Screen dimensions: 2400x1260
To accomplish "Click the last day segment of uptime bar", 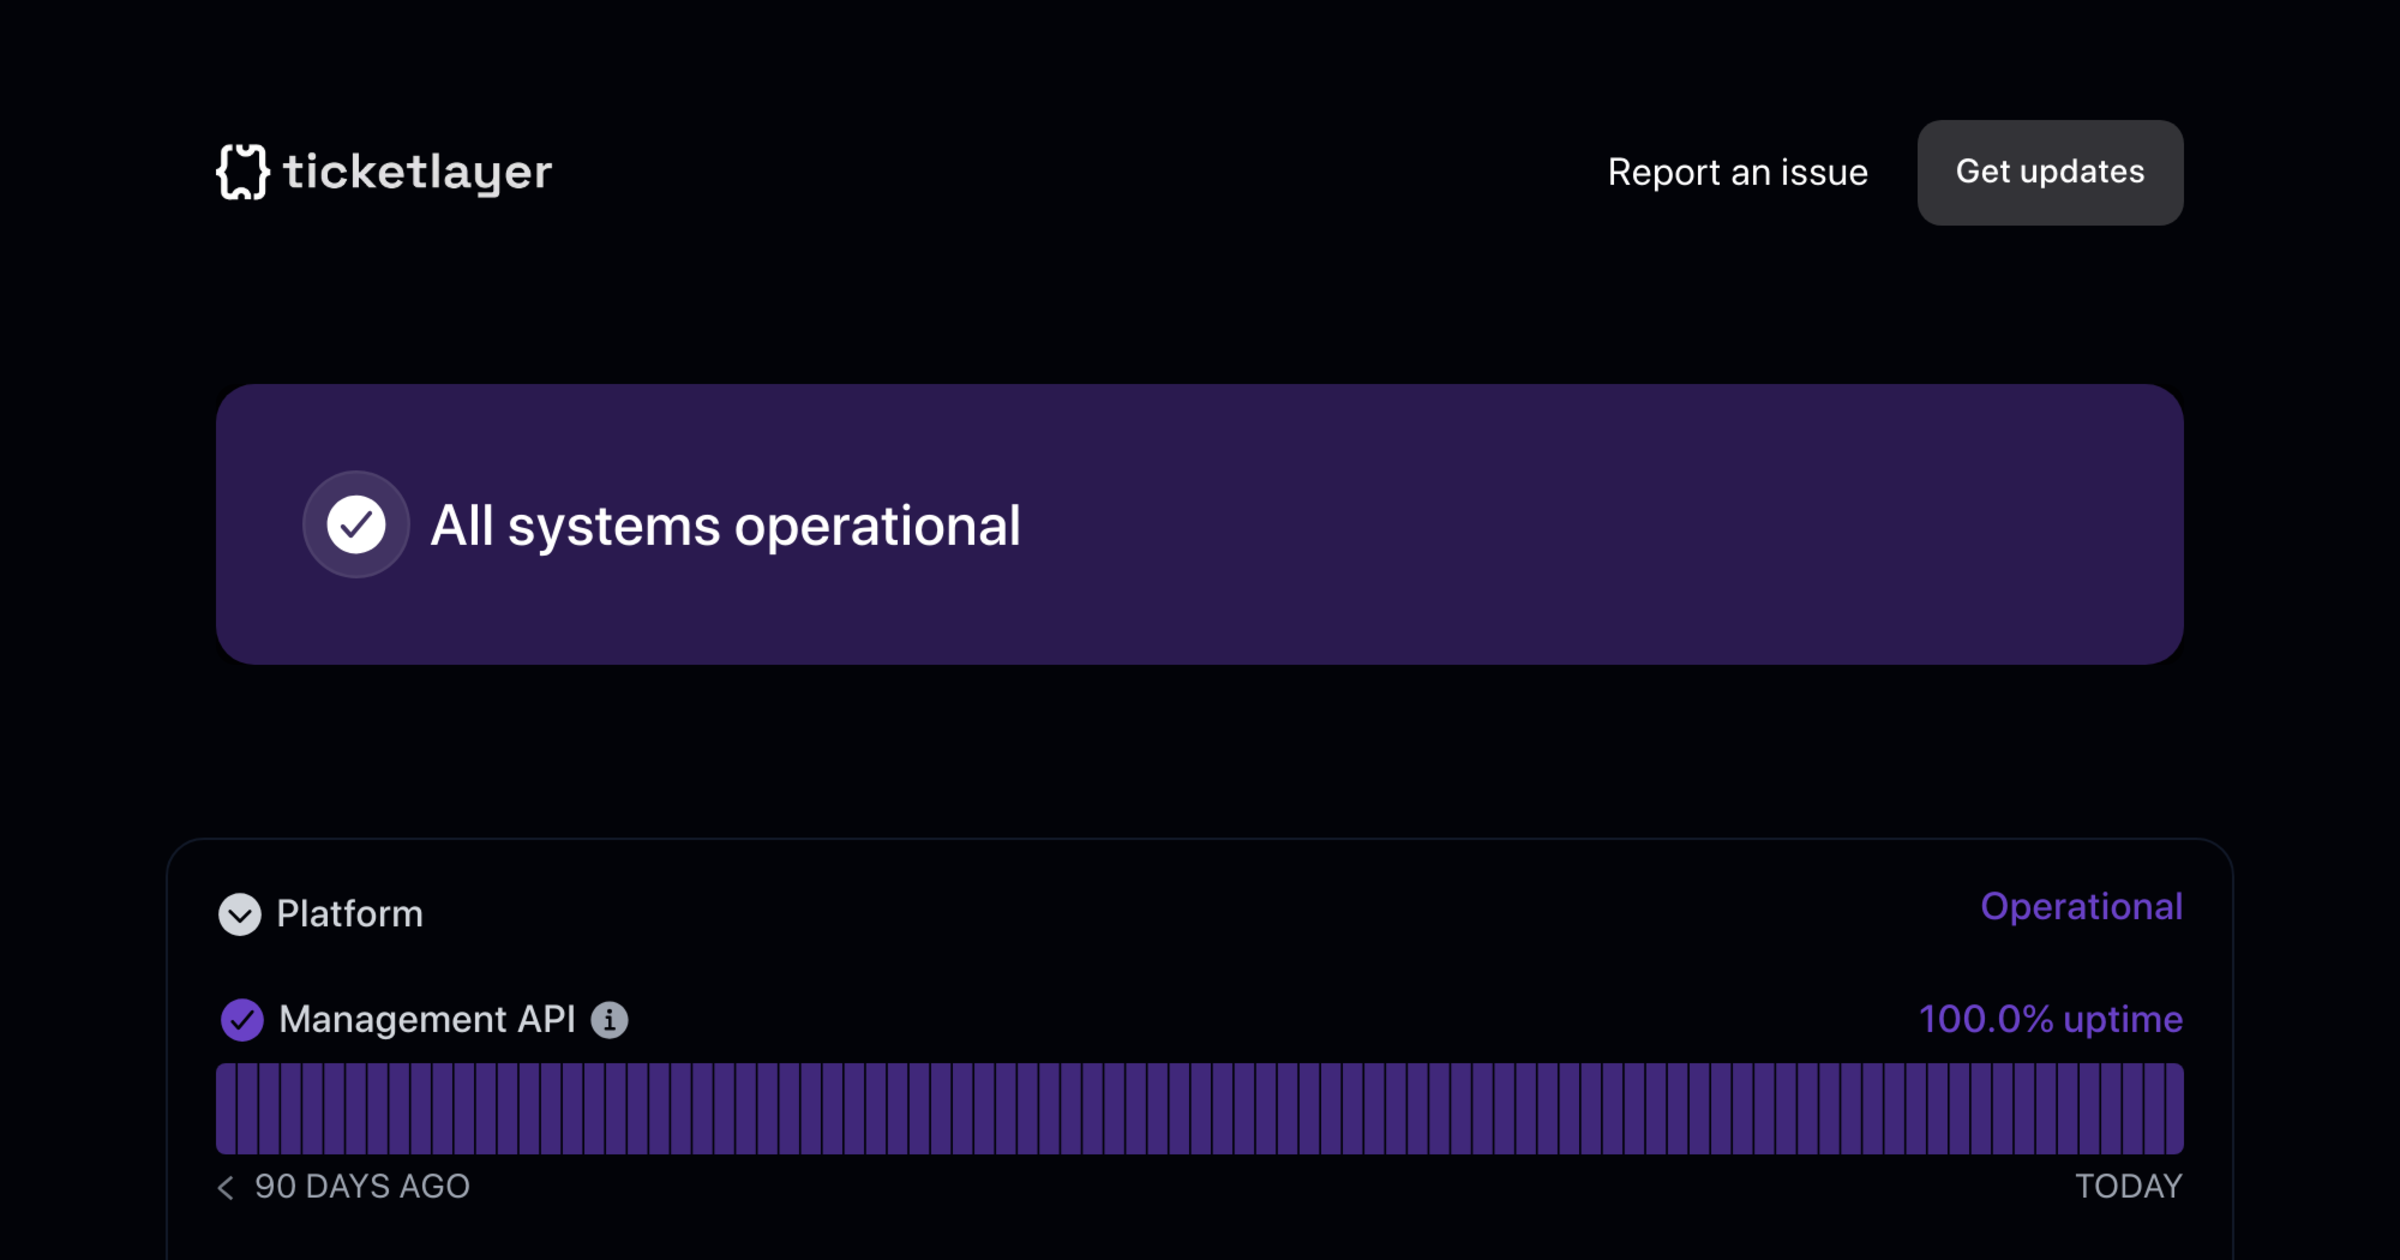I will [2174, 1108].
